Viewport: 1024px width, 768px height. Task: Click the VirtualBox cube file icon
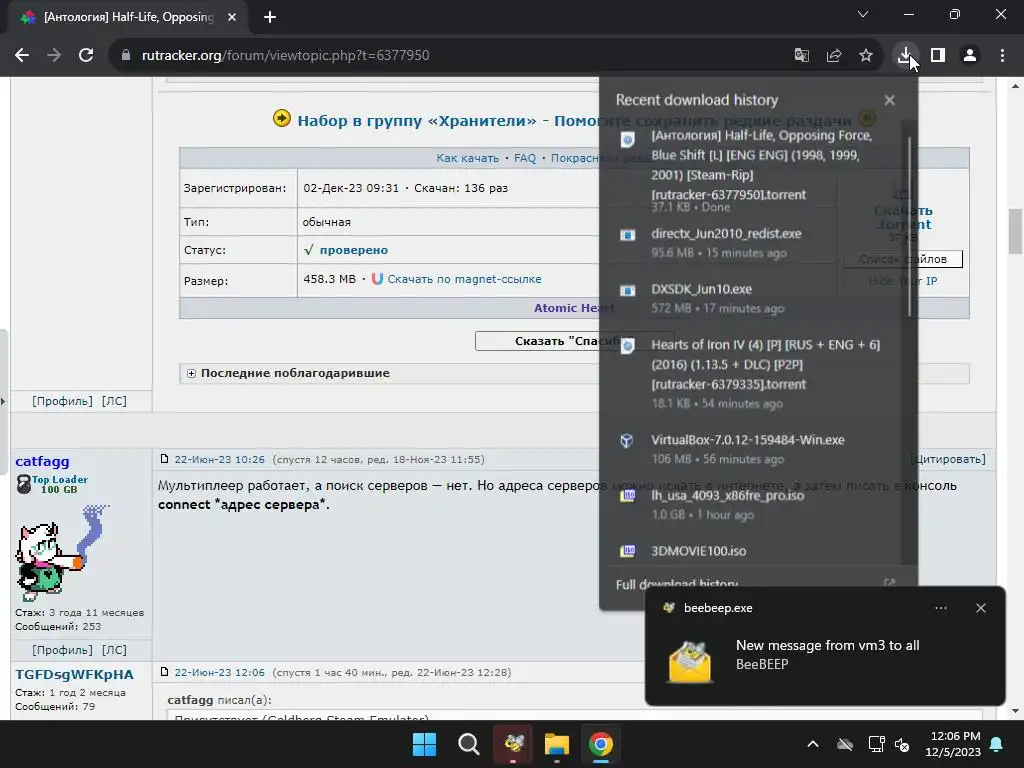click(627, 441)
